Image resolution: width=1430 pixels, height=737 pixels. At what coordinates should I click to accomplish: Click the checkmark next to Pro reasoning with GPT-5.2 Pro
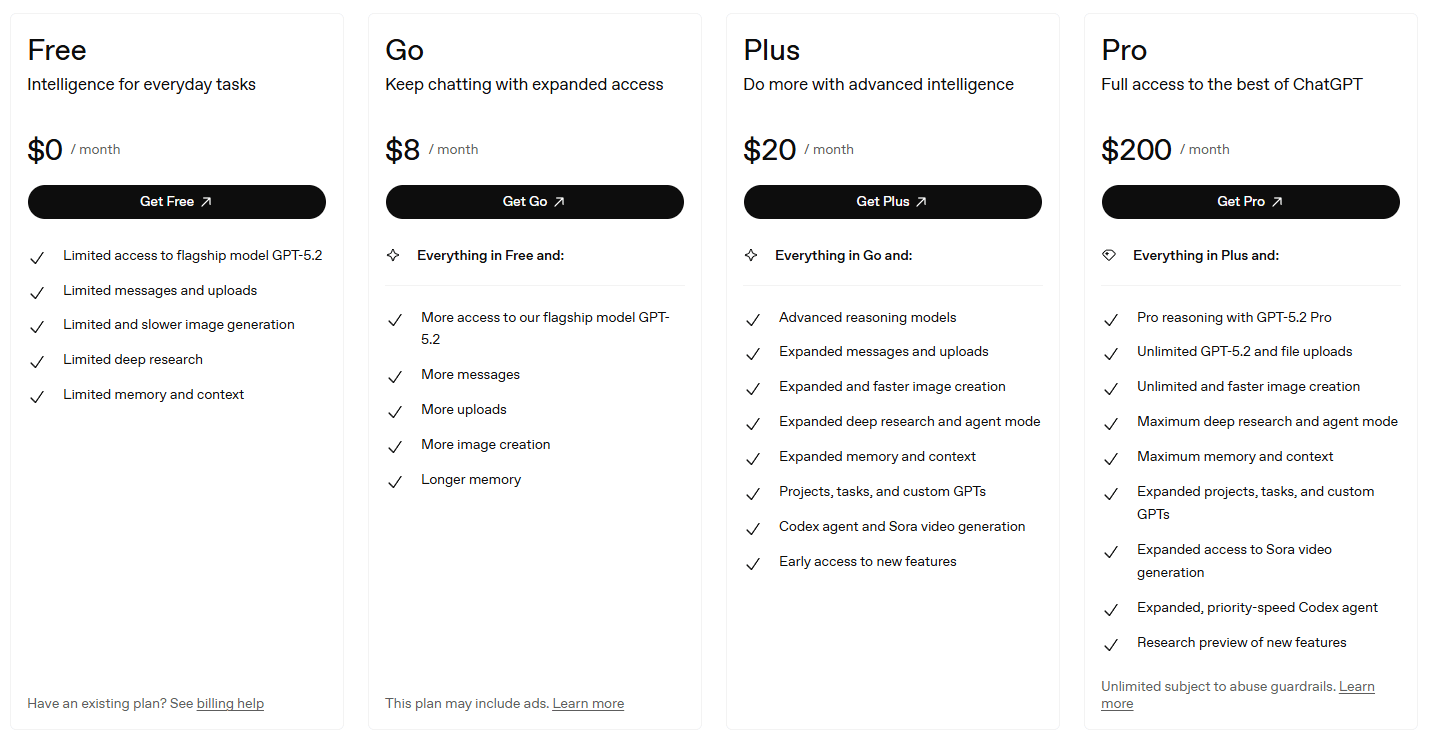click(x=1111, y=318)
